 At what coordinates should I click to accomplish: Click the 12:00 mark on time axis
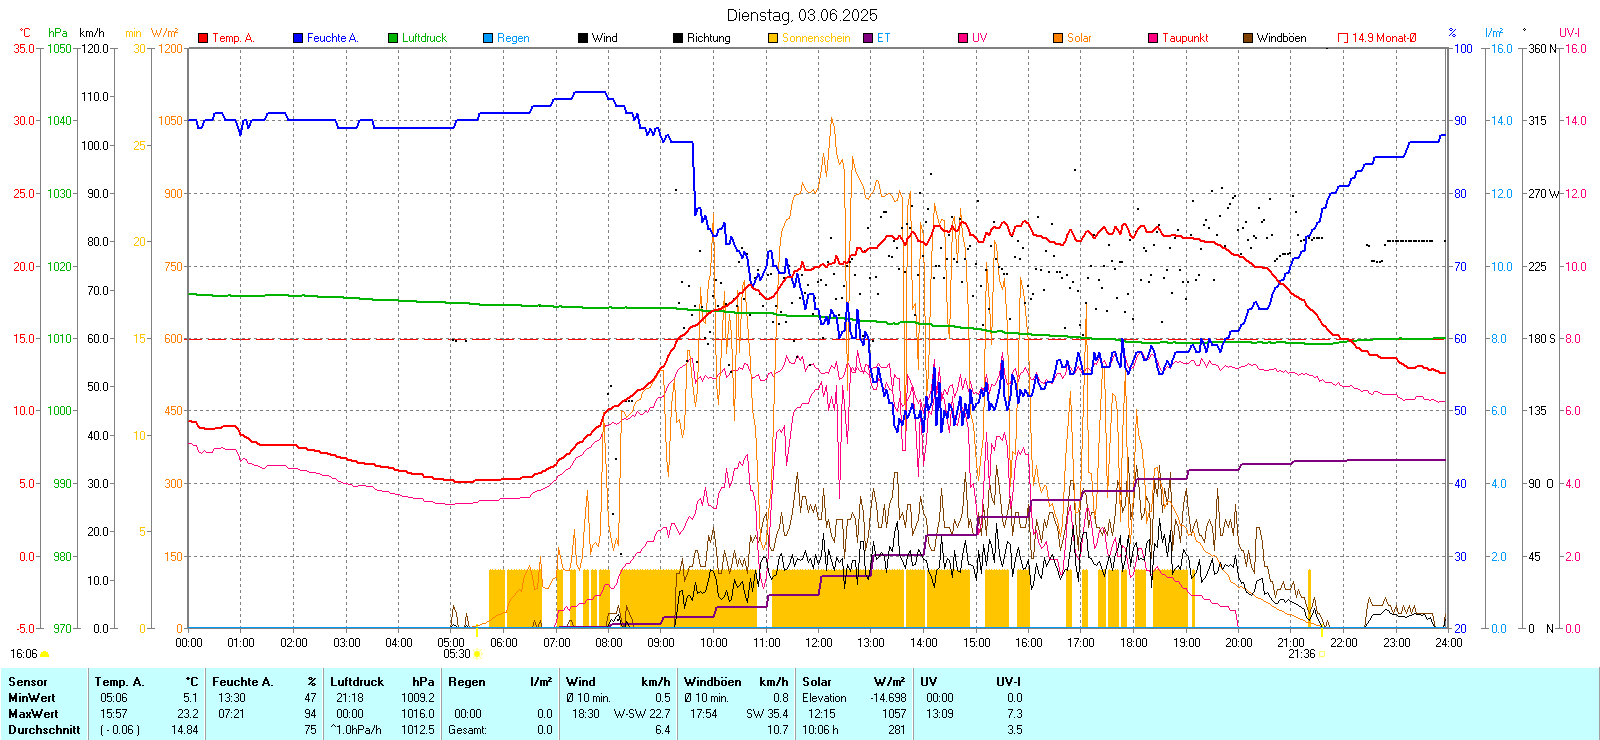tap(818, 643)
